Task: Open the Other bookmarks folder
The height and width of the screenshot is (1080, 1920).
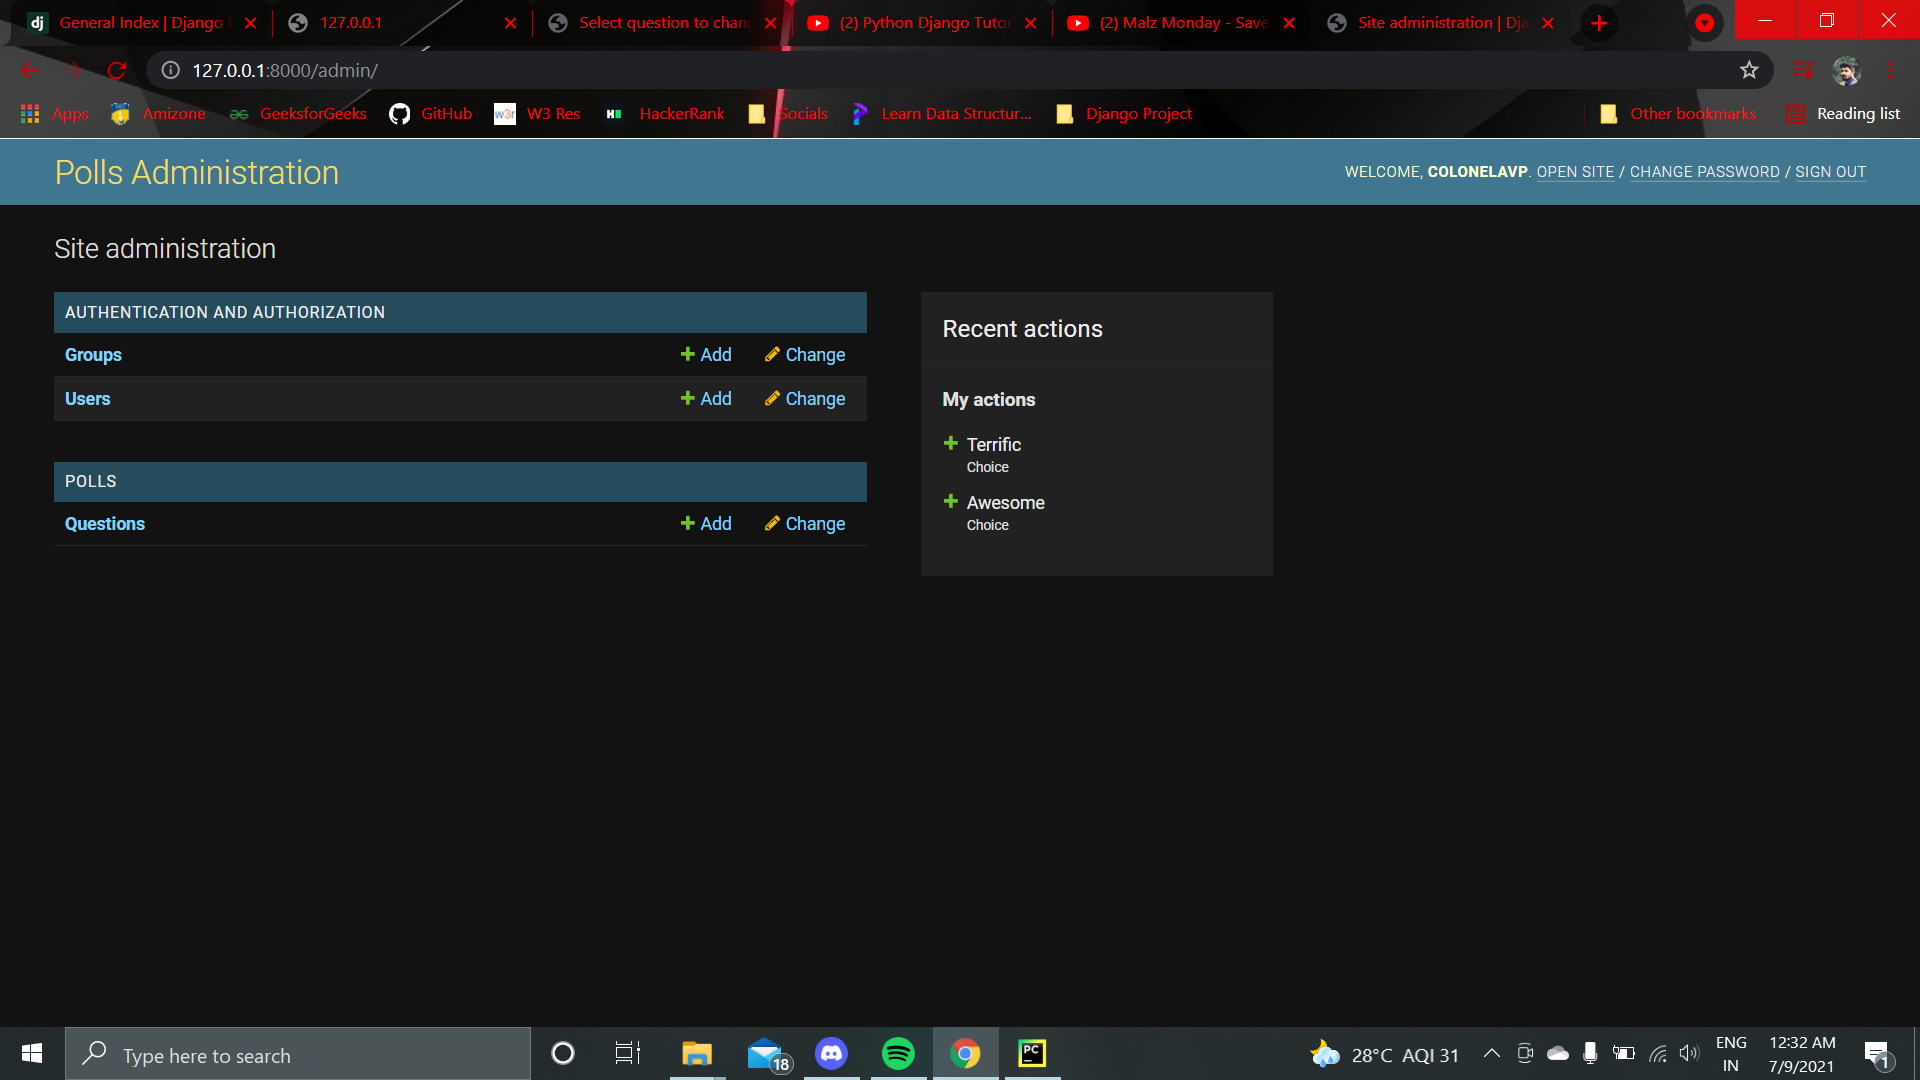Action: coord(1678,114)
